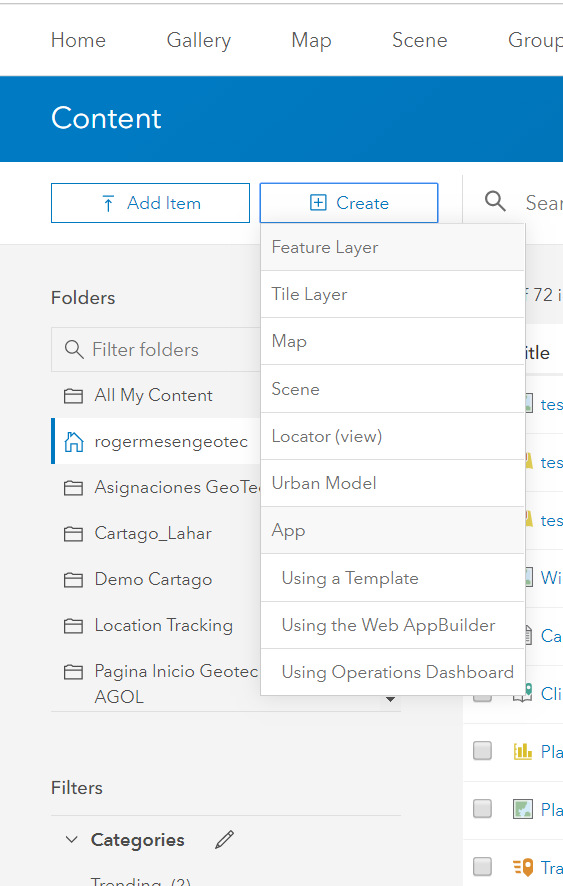This screenshot has height=886, width=563.
Task: Click the folder icon beside Location Tracking
Action: point(73,626)
